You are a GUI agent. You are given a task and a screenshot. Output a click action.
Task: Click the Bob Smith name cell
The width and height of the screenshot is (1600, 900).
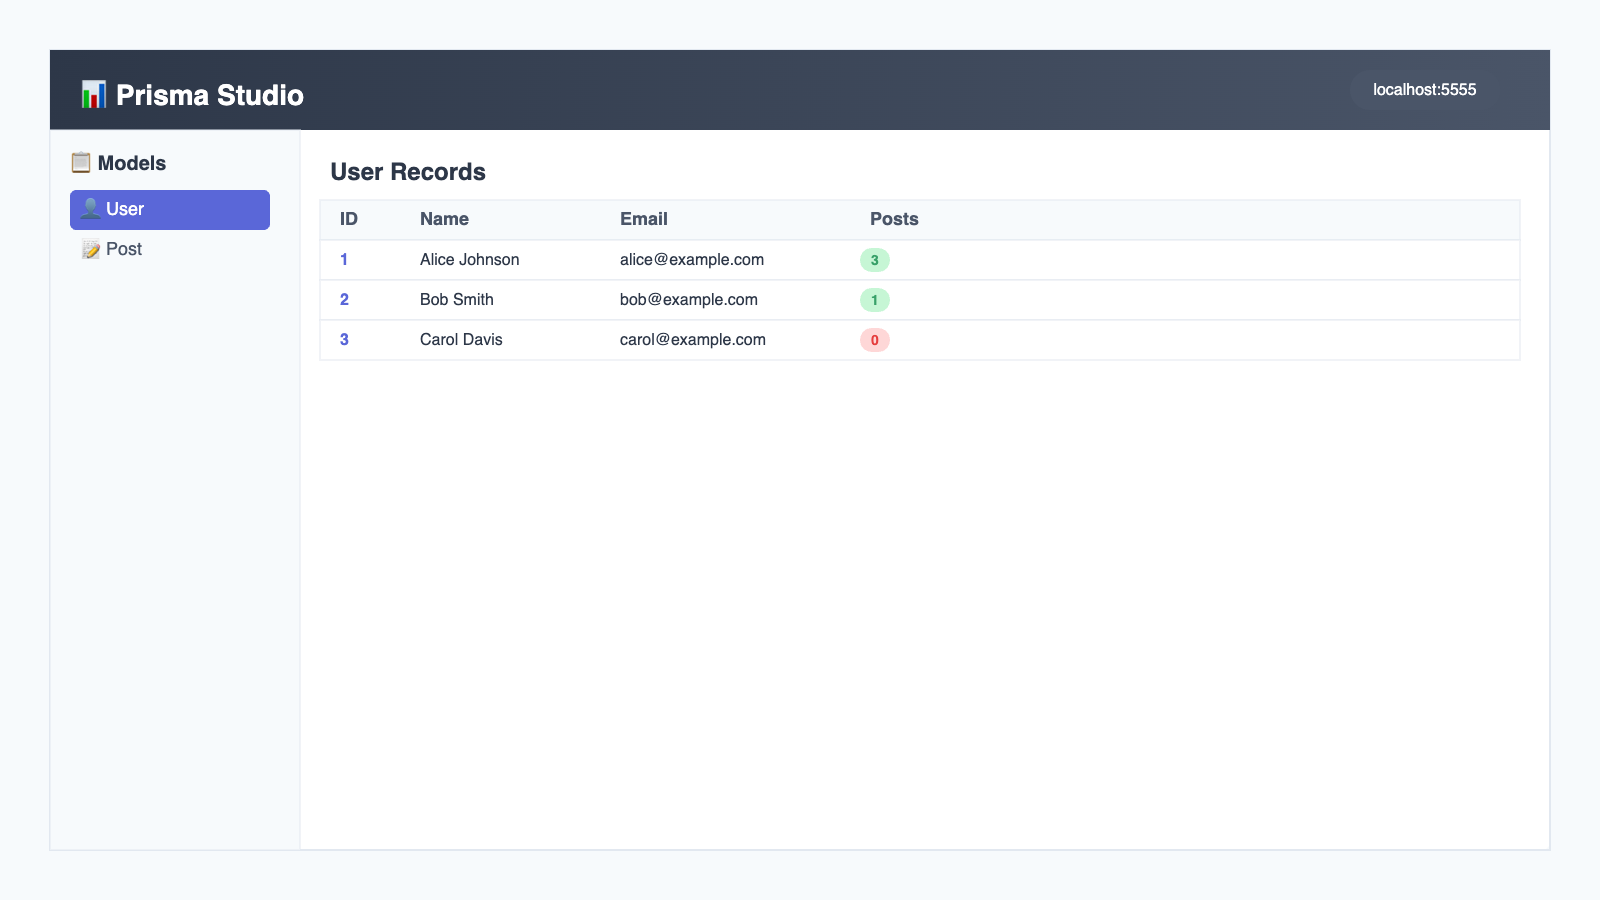coord(457,300)
